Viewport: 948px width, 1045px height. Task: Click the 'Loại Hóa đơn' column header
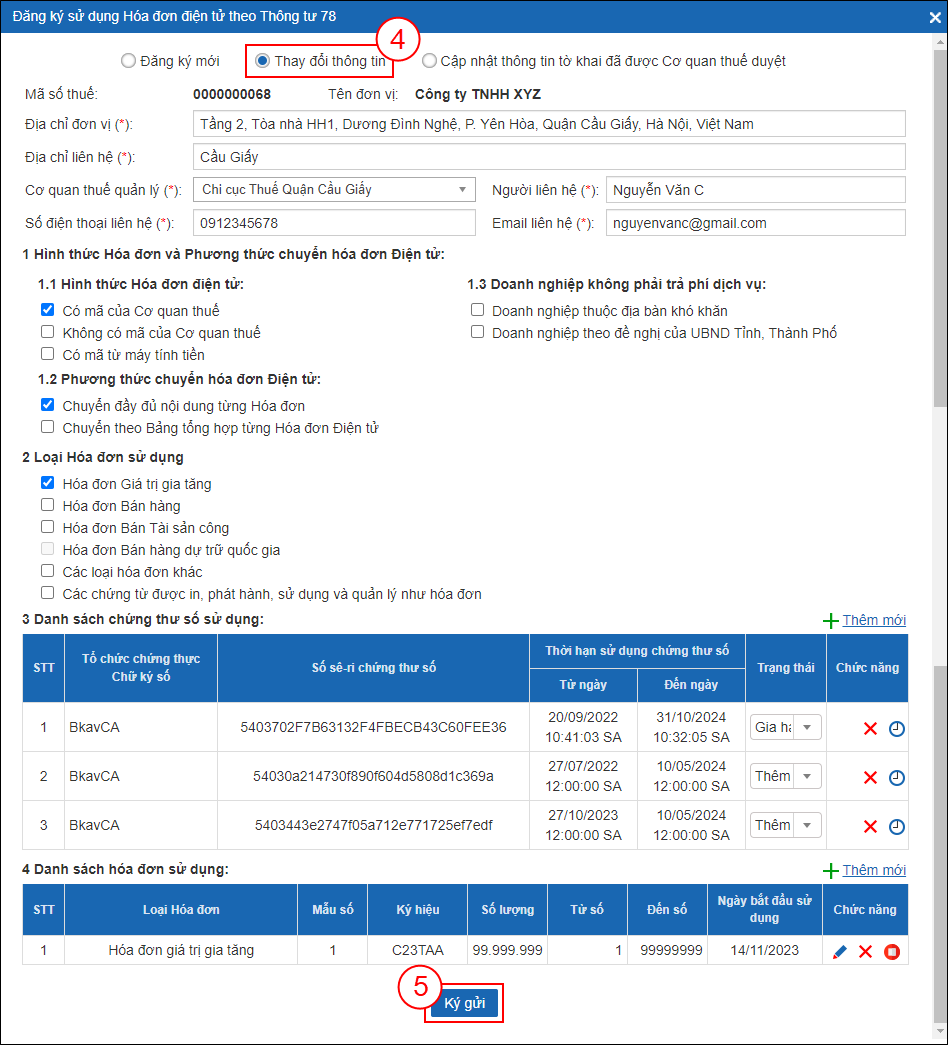click(181, 910)
